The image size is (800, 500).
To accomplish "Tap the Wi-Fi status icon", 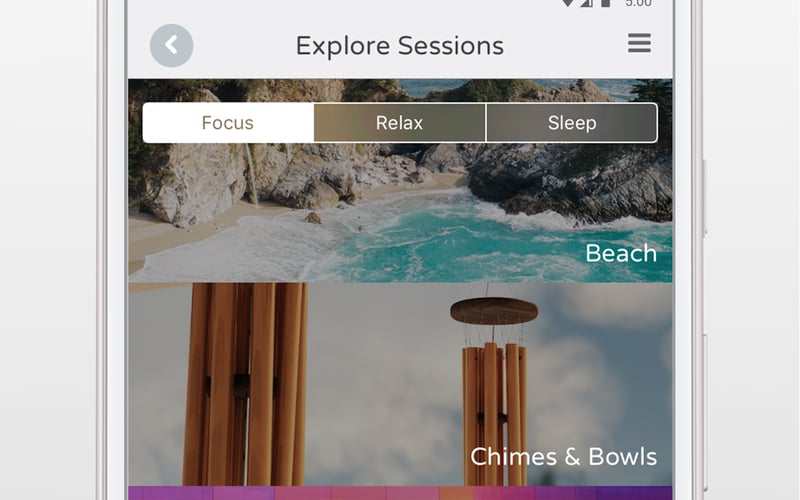I will (567, 3).
